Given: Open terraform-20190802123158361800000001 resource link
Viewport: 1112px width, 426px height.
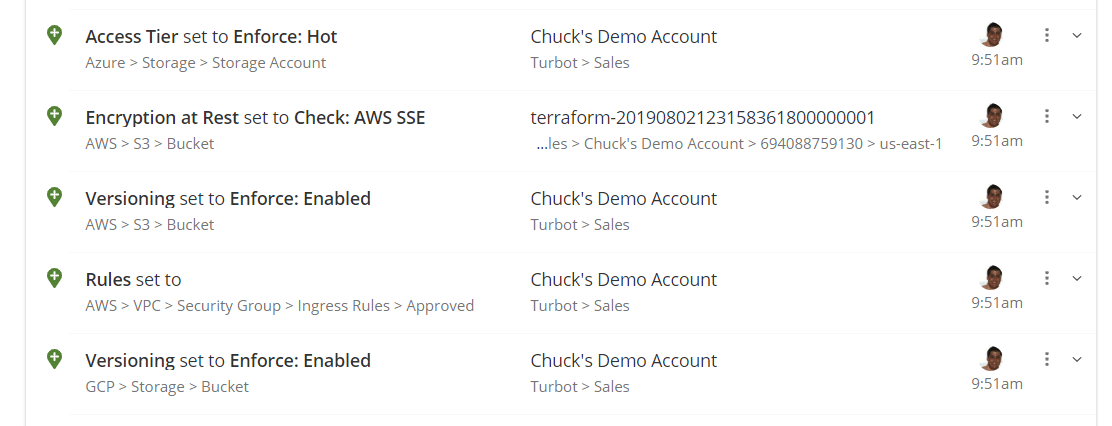Looking at the screenshot, I should point(703,117).
